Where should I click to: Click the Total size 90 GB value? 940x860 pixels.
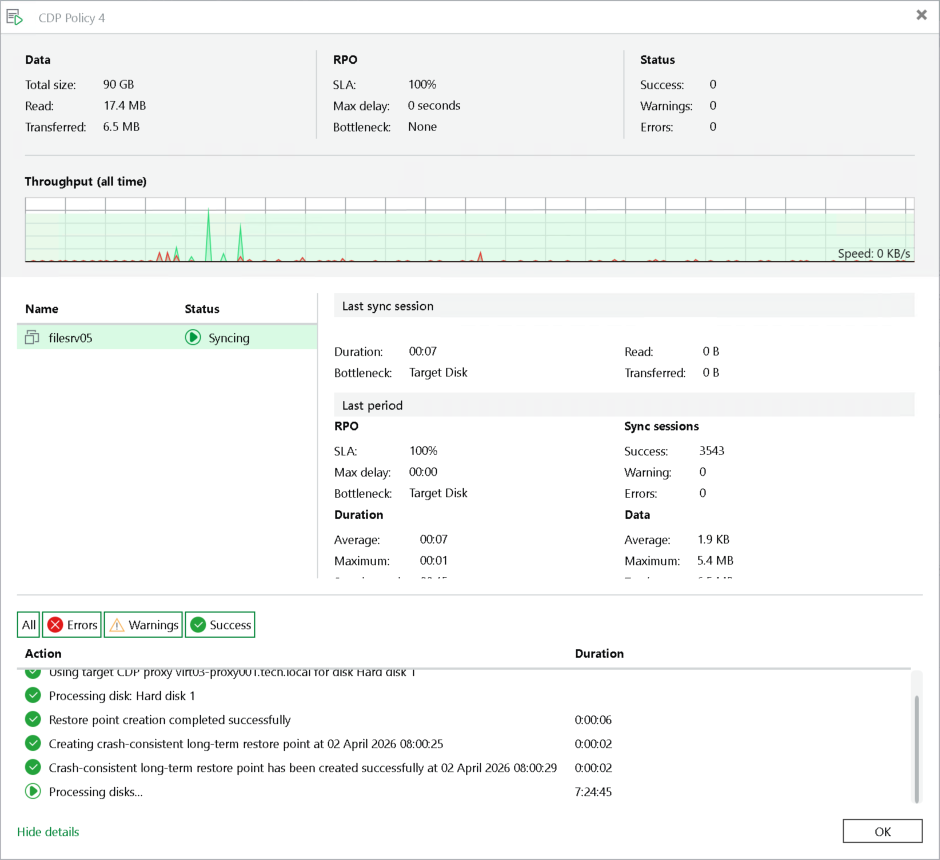point(119,85)
